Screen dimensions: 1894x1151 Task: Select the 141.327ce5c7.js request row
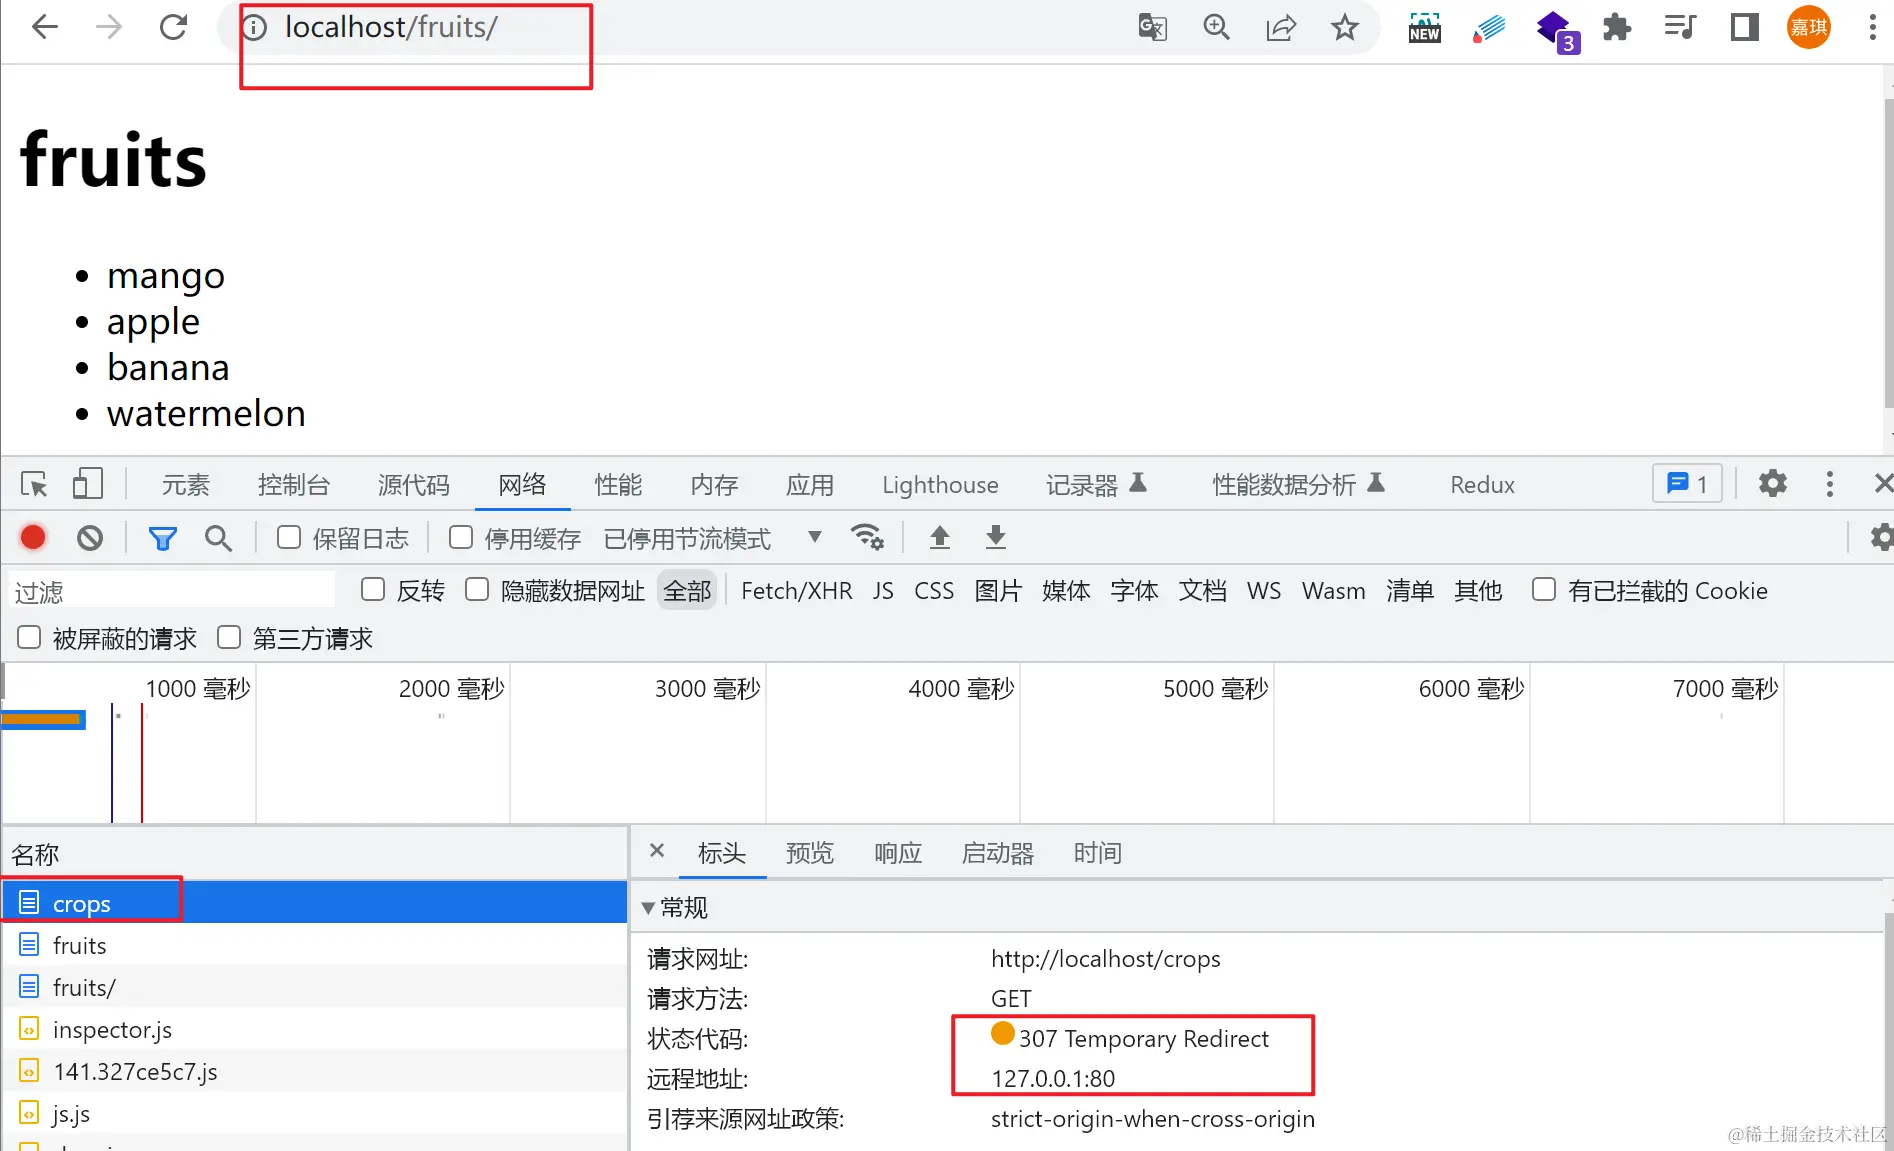315,1071
